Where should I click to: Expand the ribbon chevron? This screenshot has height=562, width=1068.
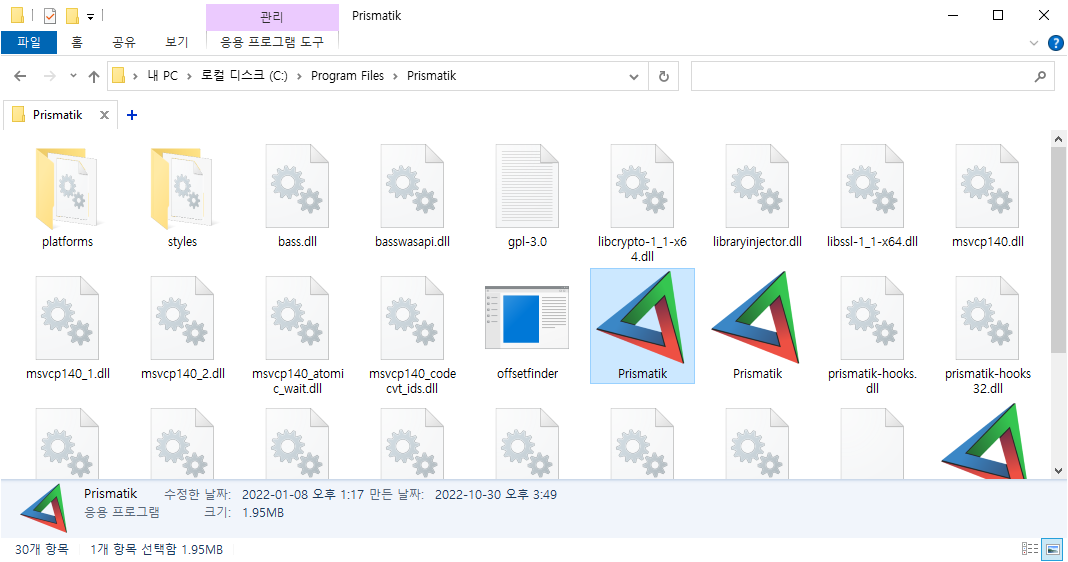[x=1033, y=43]
